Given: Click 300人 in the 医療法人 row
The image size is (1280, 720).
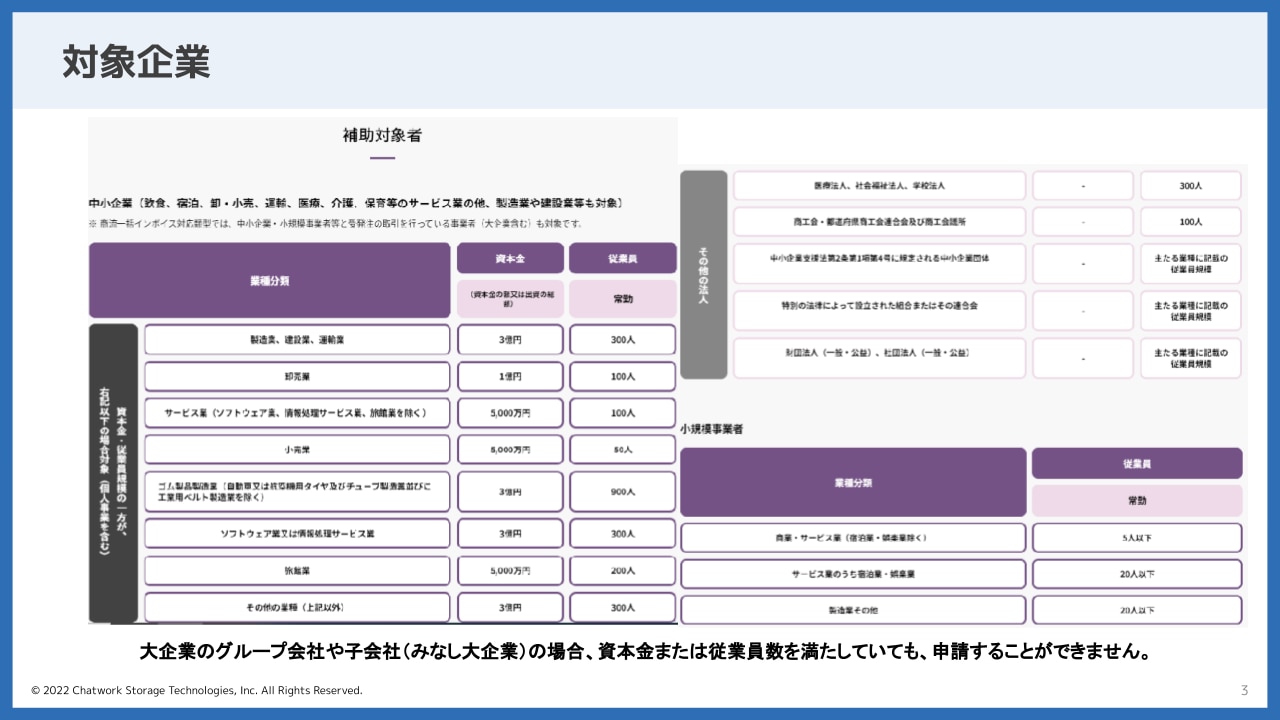Looking at the screenshot, I should (1191, 186).
